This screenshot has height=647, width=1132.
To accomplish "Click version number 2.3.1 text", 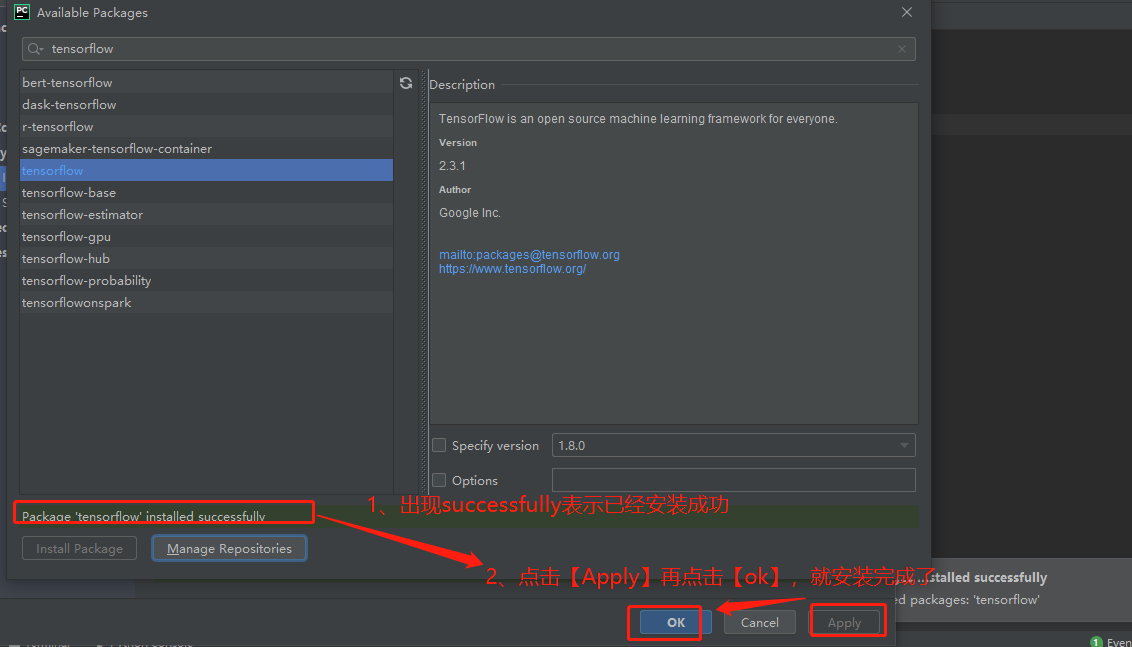I will (452, 165).
